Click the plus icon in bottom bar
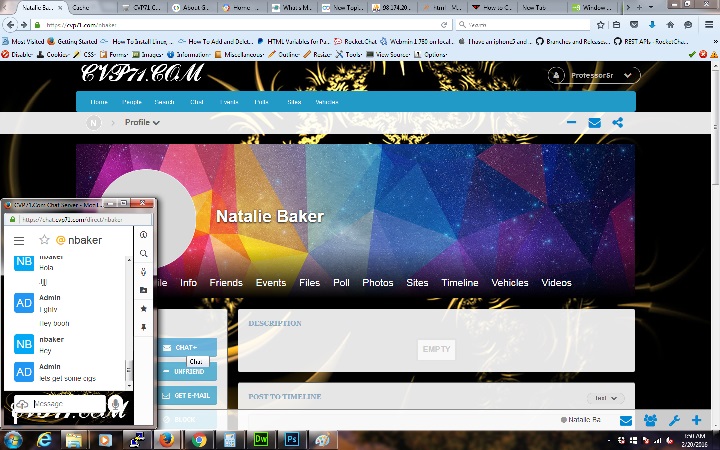Viewport: 720px width, 450px height. [697, 421]
